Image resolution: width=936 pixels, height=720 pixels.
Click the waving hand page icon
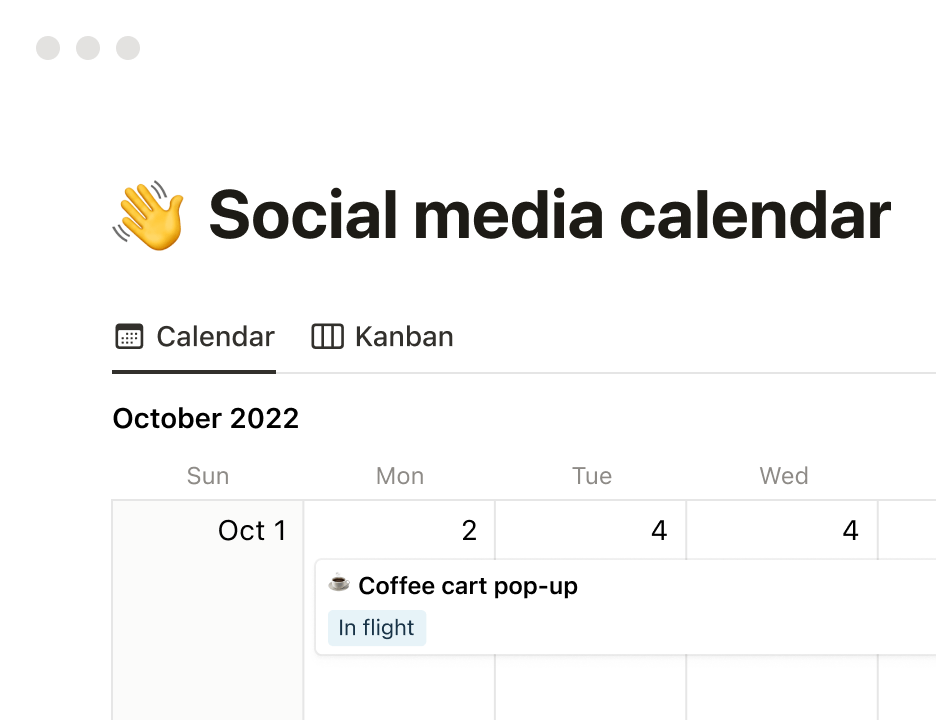pos(149,215)
